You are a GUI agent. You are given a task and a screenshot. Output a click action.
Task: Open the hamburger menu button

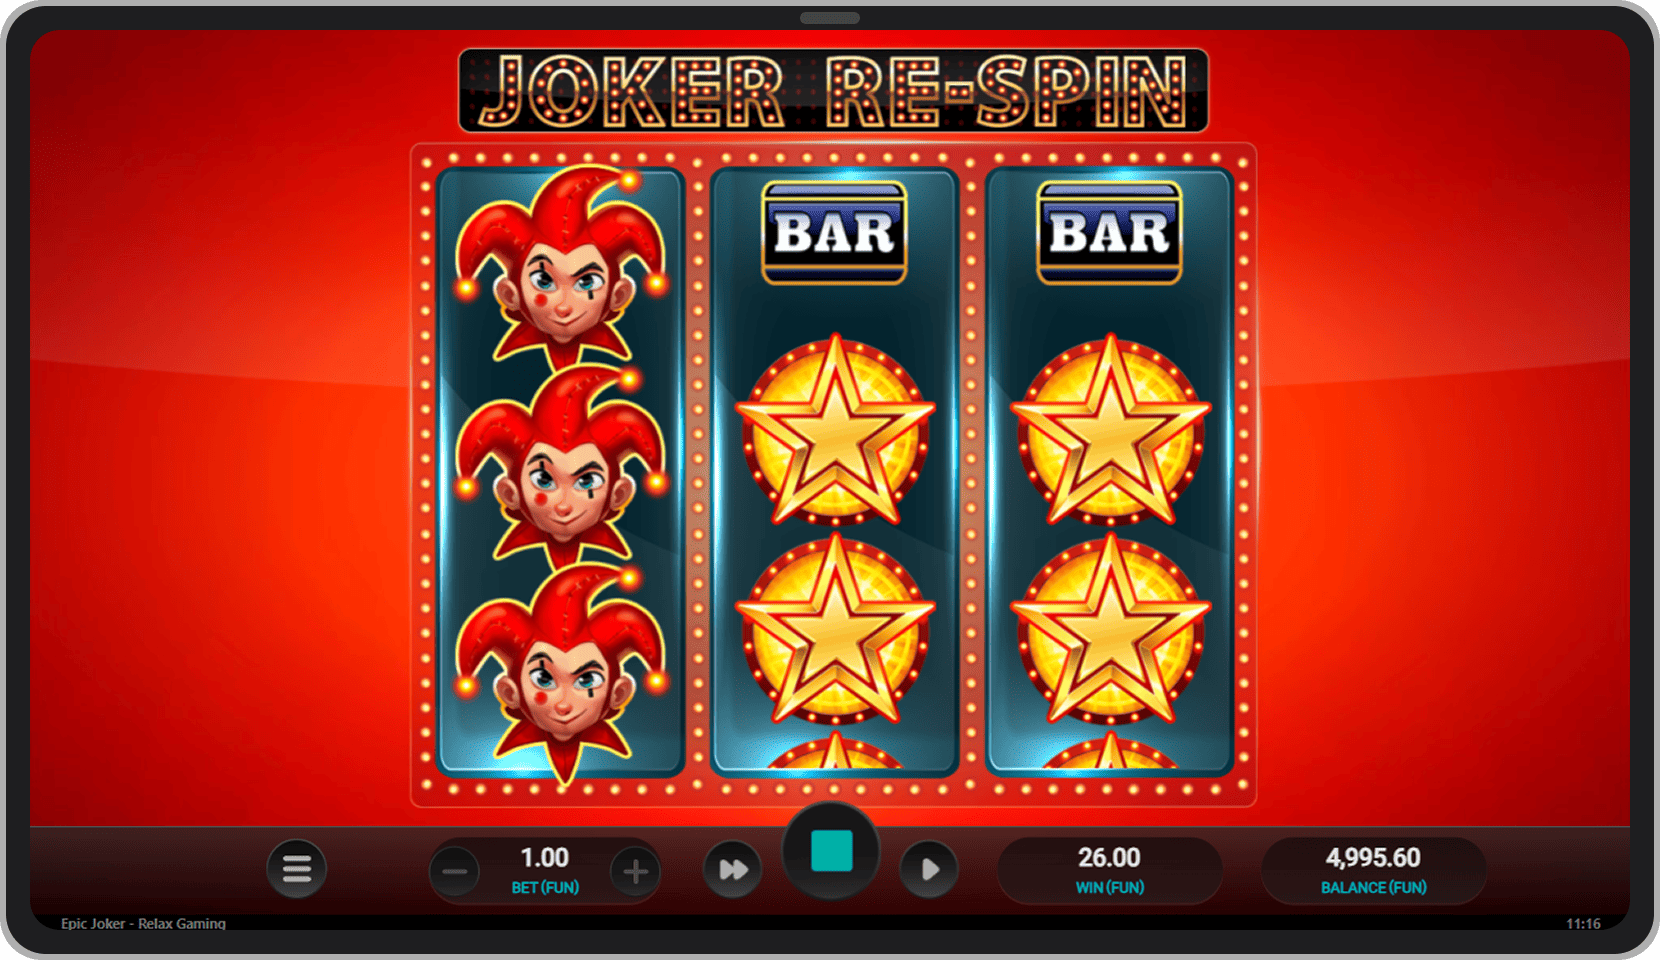[x=297, y=869]
